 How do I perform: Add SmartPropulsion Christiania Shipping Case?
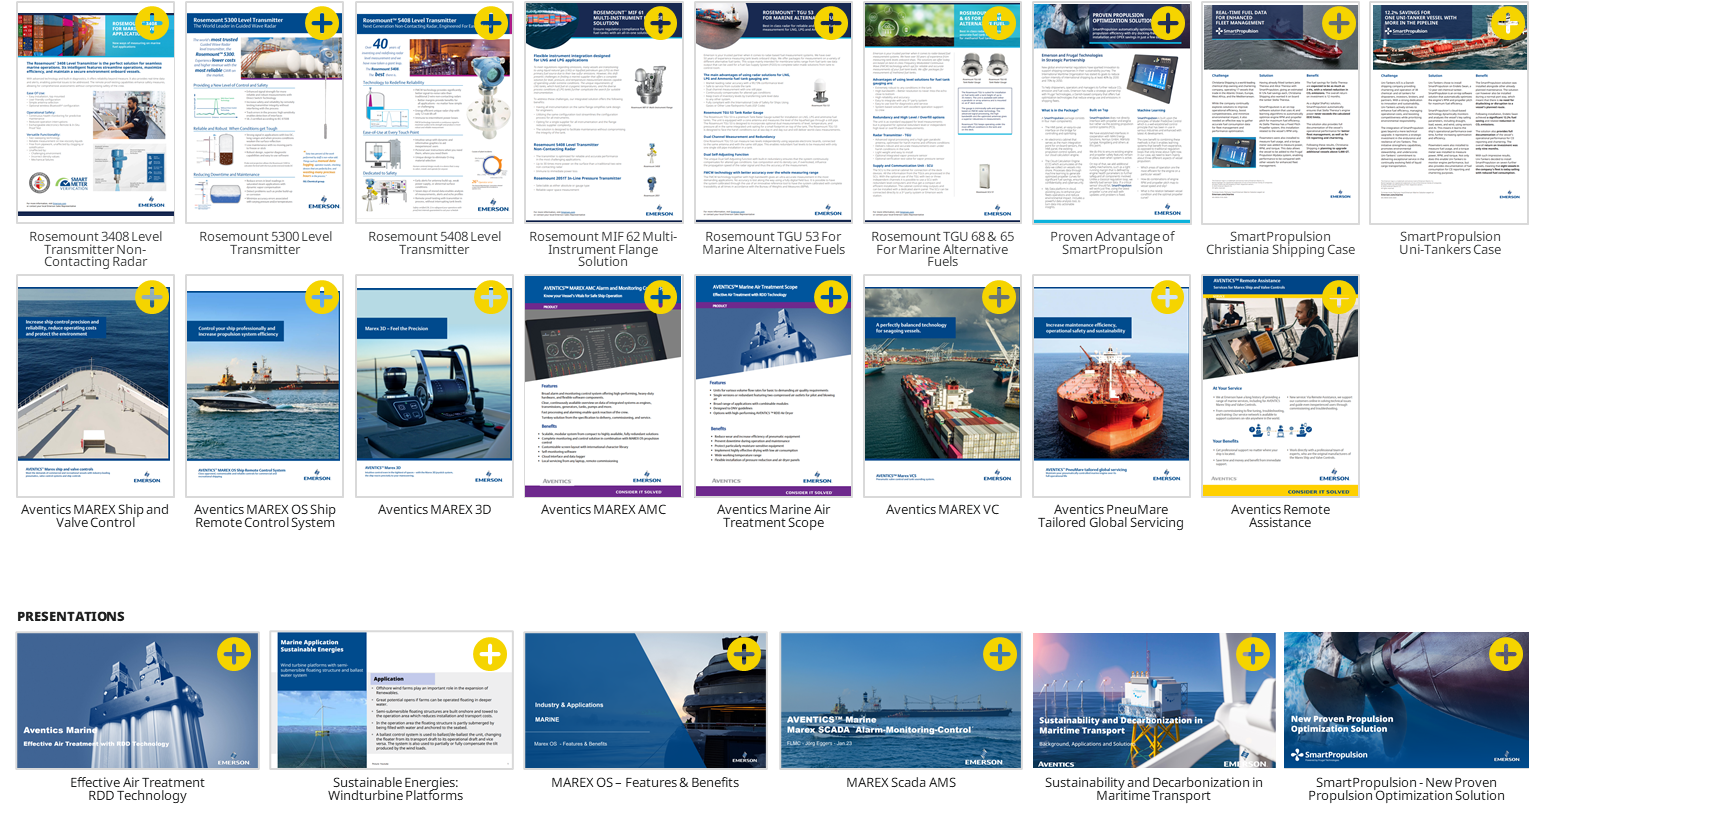1338,23
